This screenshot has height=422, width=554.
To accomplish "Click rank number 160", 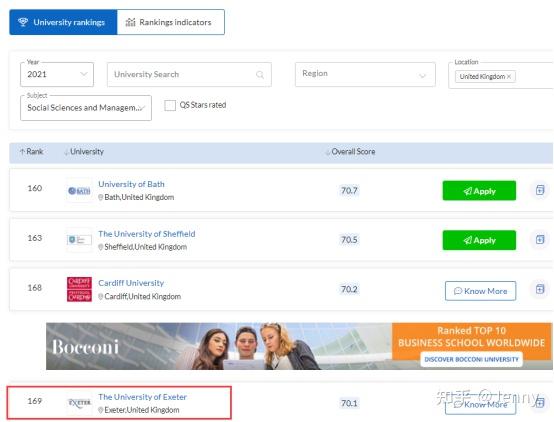I will coord(35,188).
